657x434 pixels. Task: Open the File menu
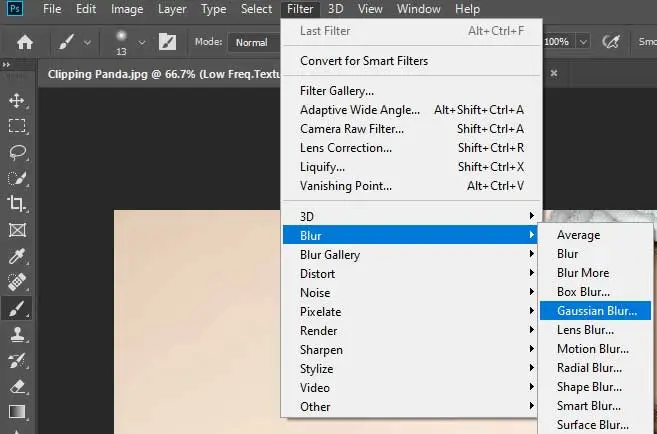click(52, 9)
